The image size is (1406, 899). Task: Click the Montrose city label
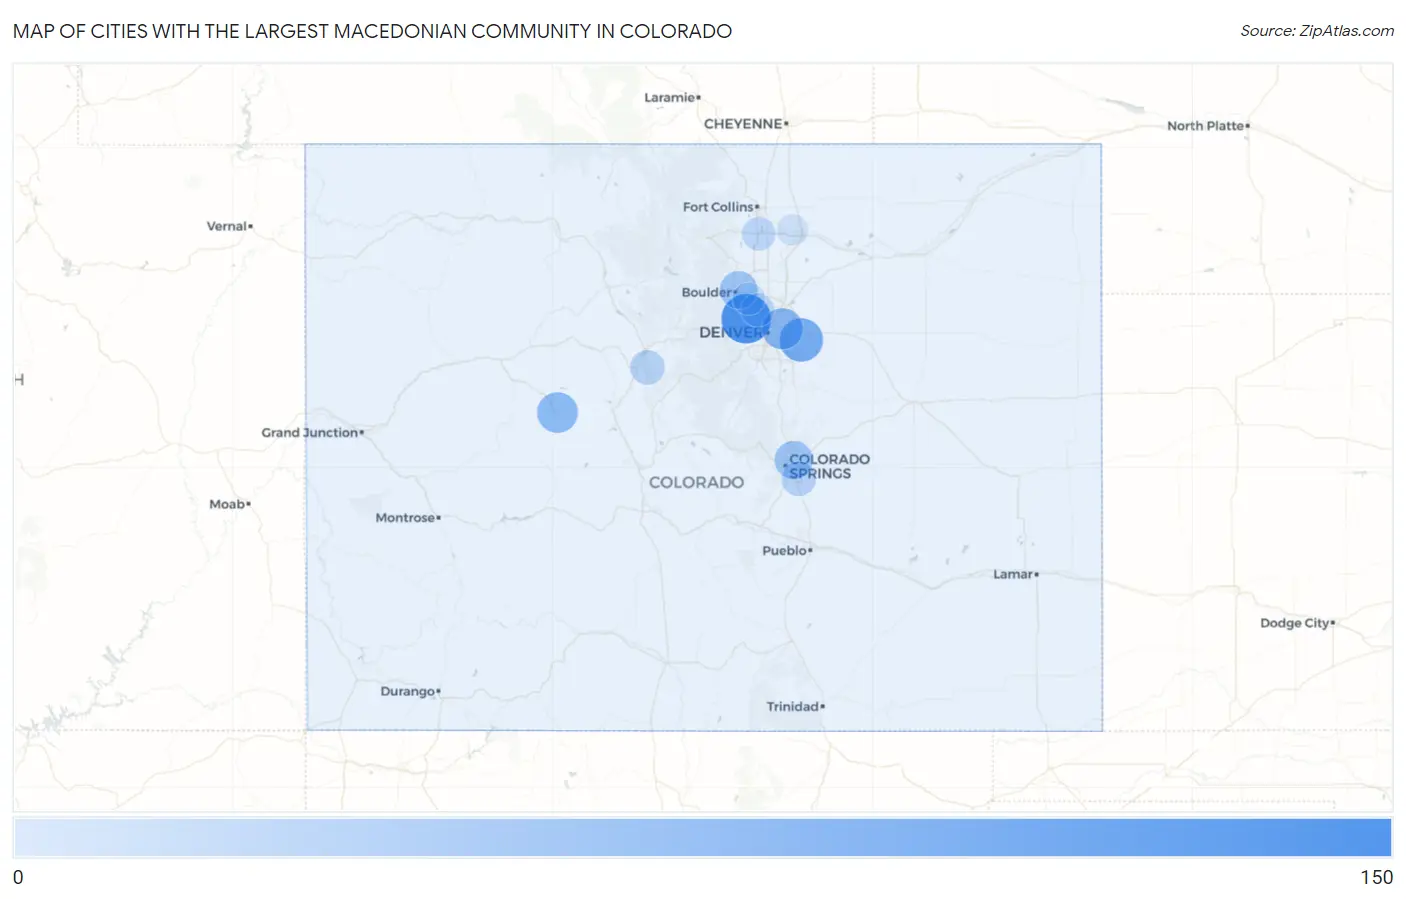pos(405,518)
